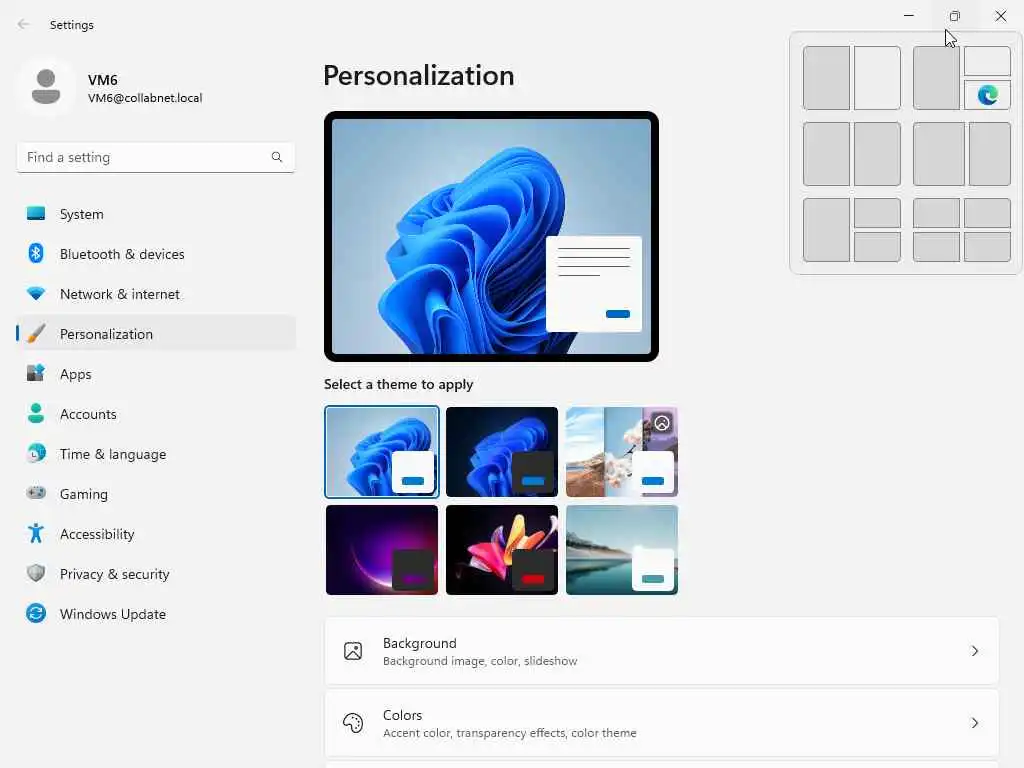Go to Windows Update
The height and width of the screenshot is (768, 1024).
pos(155,614)
